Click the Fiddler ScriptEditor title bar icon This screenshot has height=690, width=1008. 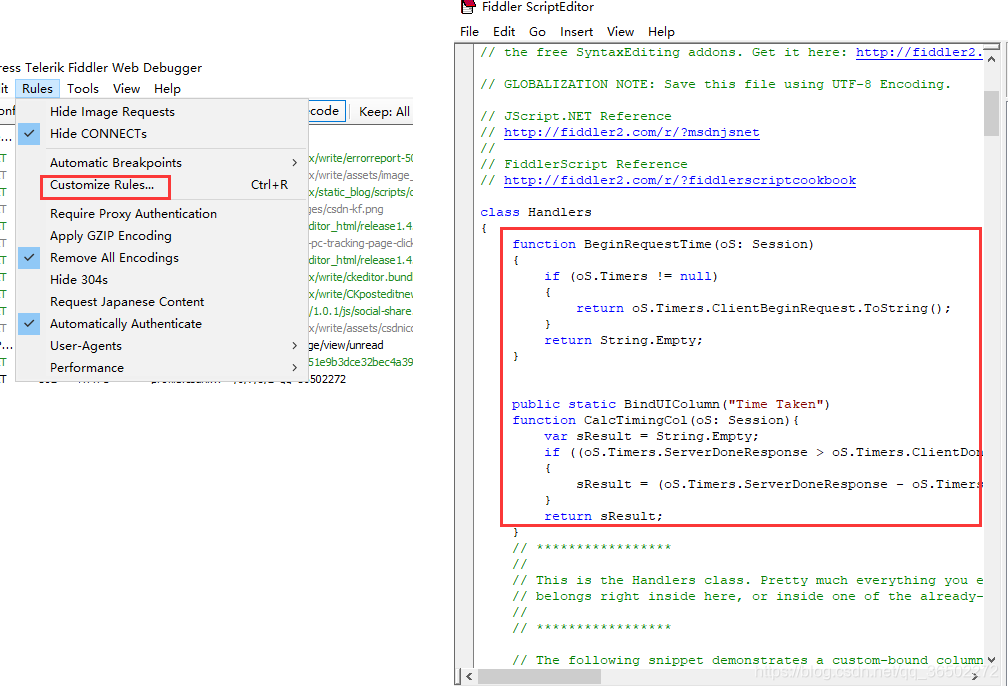point(469,7)
